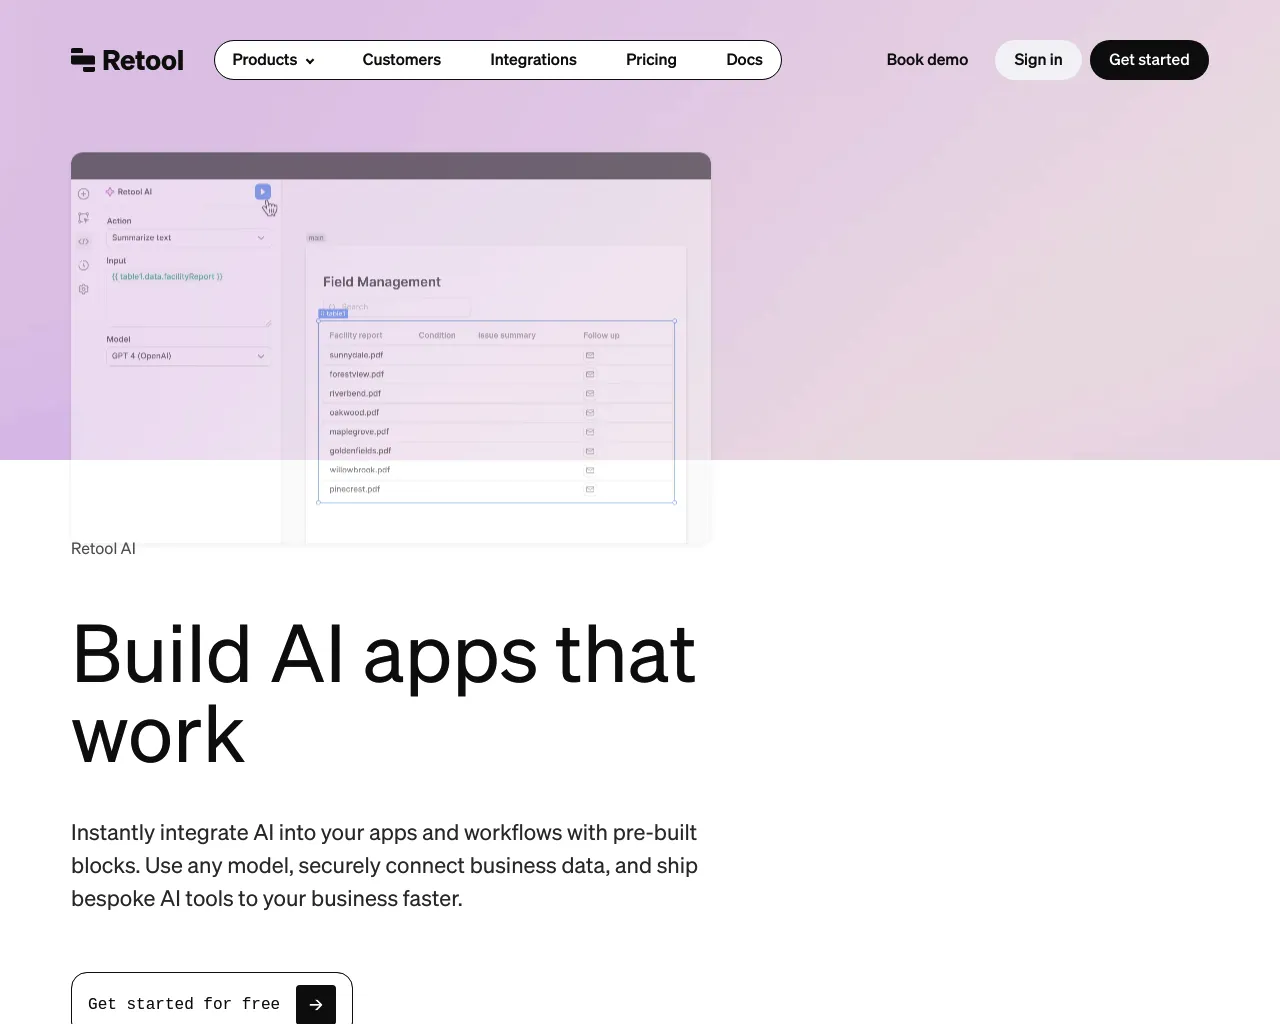This screenshot has height=1024, width=1280.
Task: Open the code editor icon in sidebar
Action: [84, 241]
